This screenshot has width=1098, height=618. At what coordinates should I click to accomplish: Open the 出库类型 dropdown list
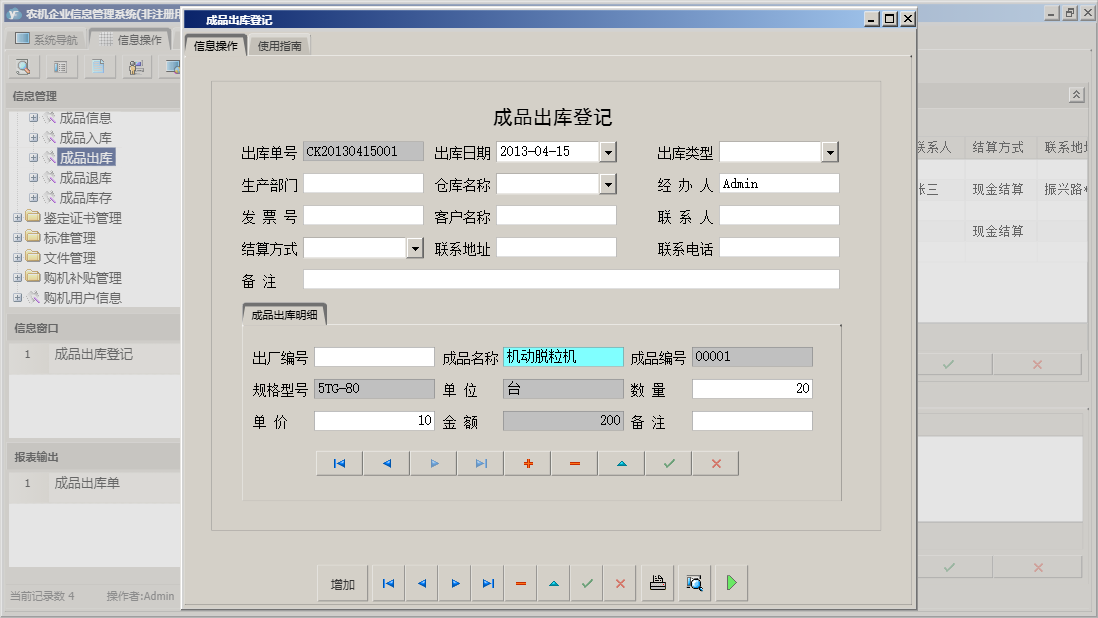(x=831, y=151)
